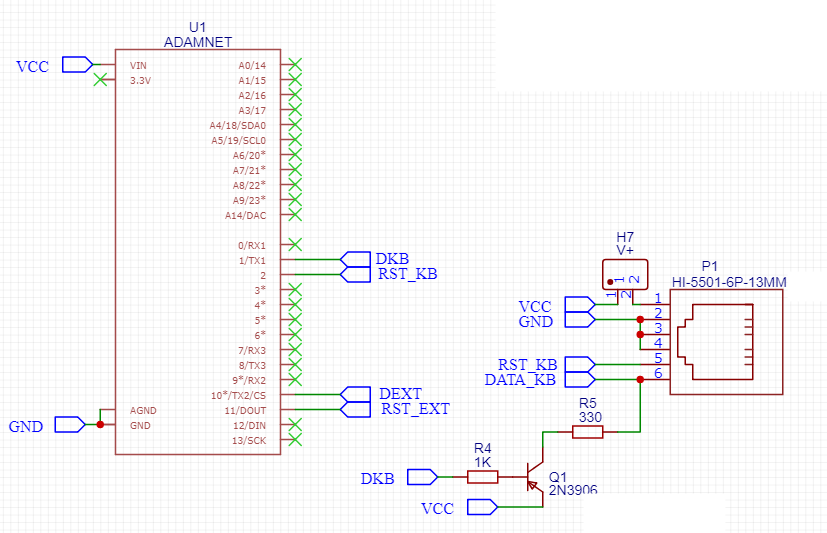
Task: Click the RST_EXT net flag
Action: (x=355, y=409)
